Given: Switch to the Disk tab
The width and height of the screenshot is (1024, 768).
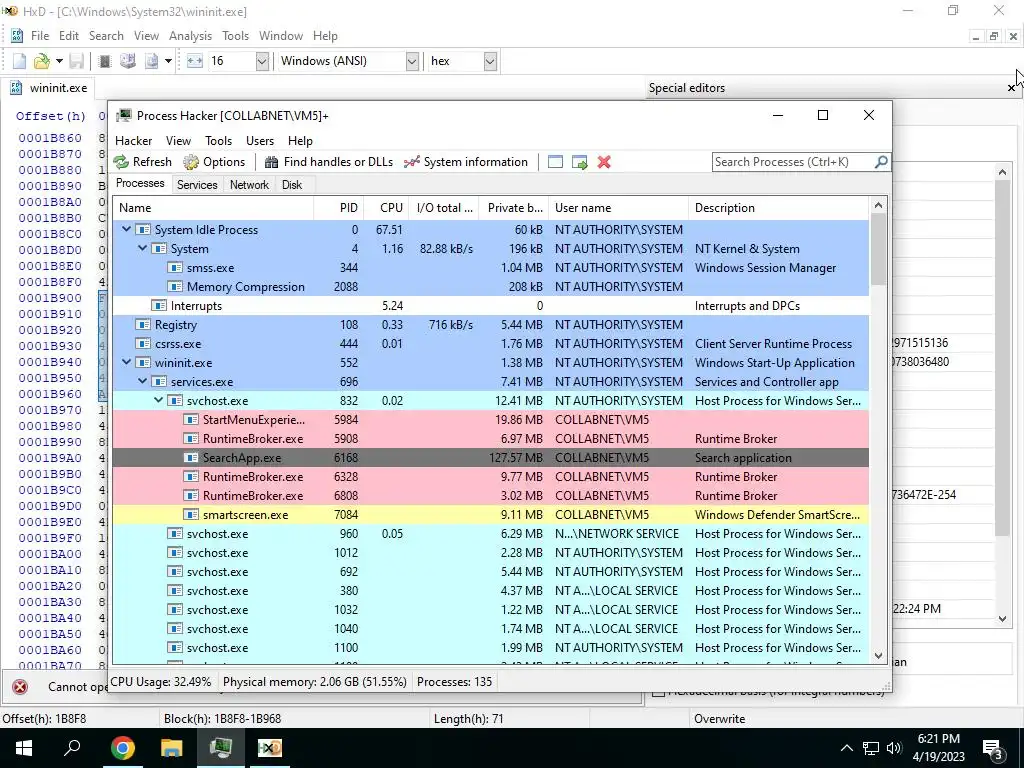Looking at the screenshot, I should pos(292,185).
